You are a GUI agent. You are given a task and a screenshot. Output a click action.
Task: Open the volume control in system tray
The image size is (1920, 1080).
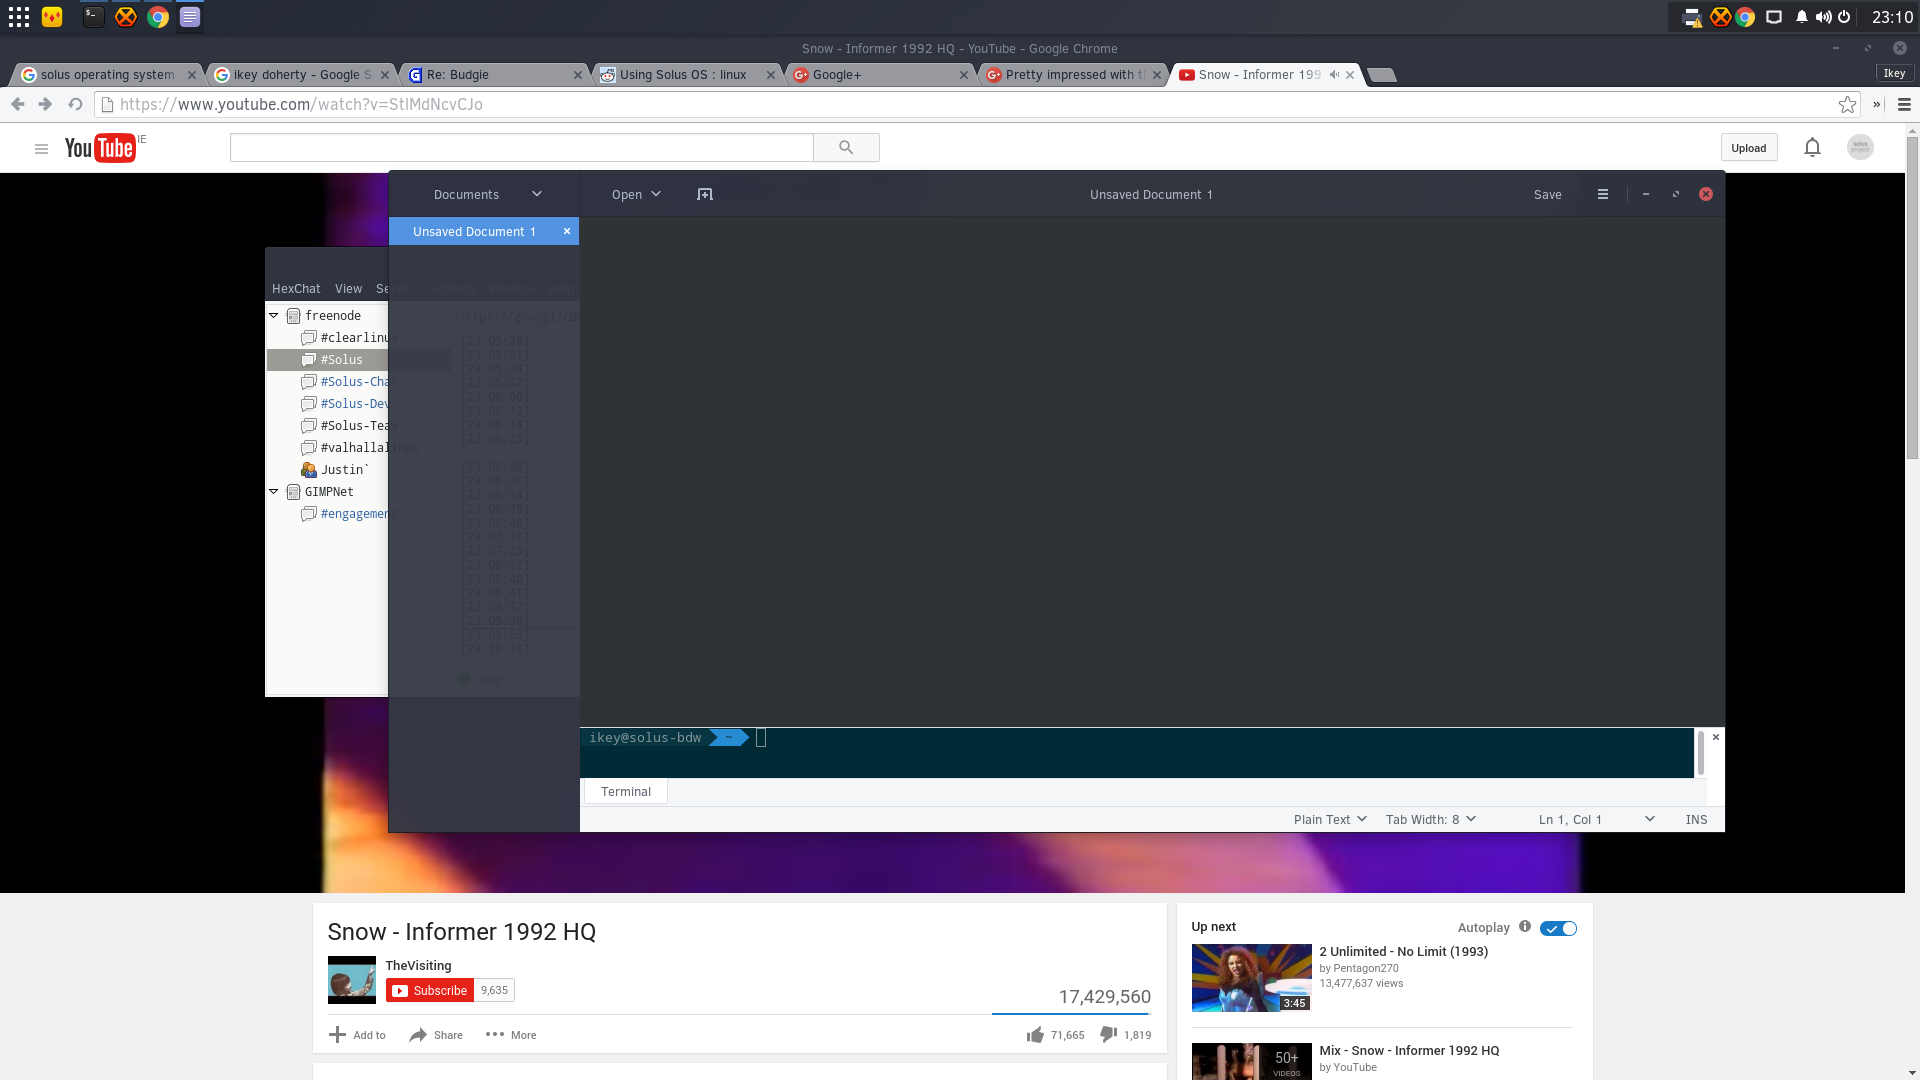point(1823,17)
